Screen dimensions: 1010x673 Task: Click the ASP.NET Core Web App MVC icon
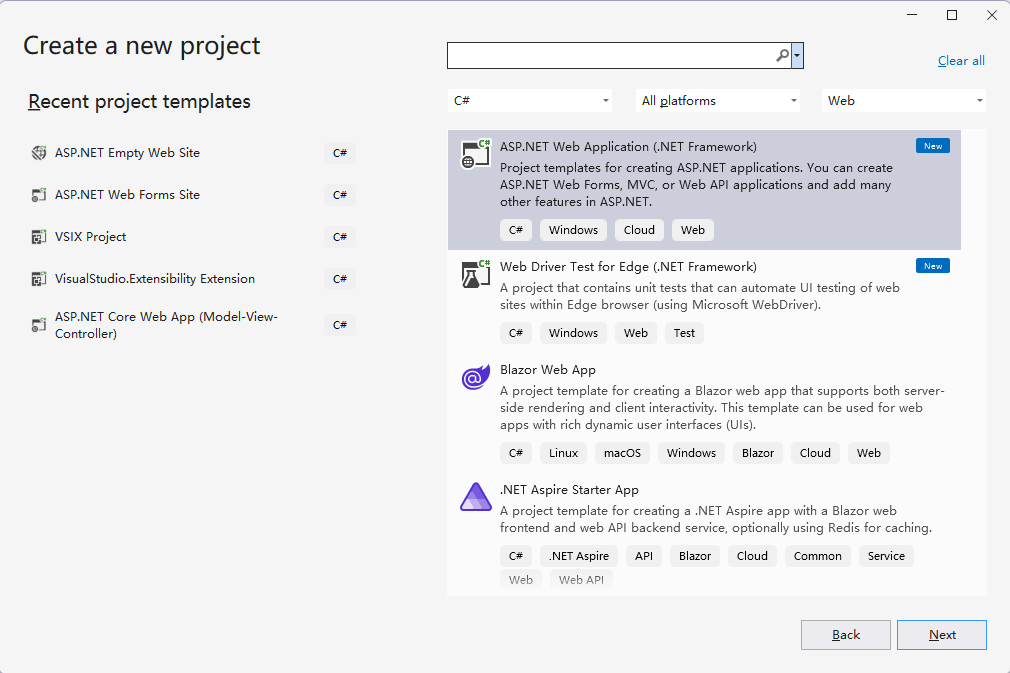click(x=39, y=325)
